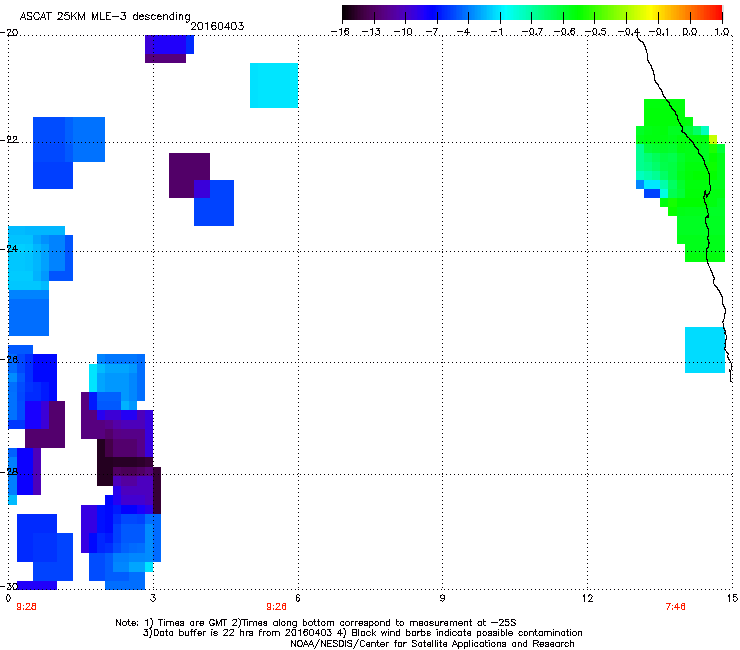Pick the black end of the color bar
This screenshot has height=650, width=740.
[348, 13]
